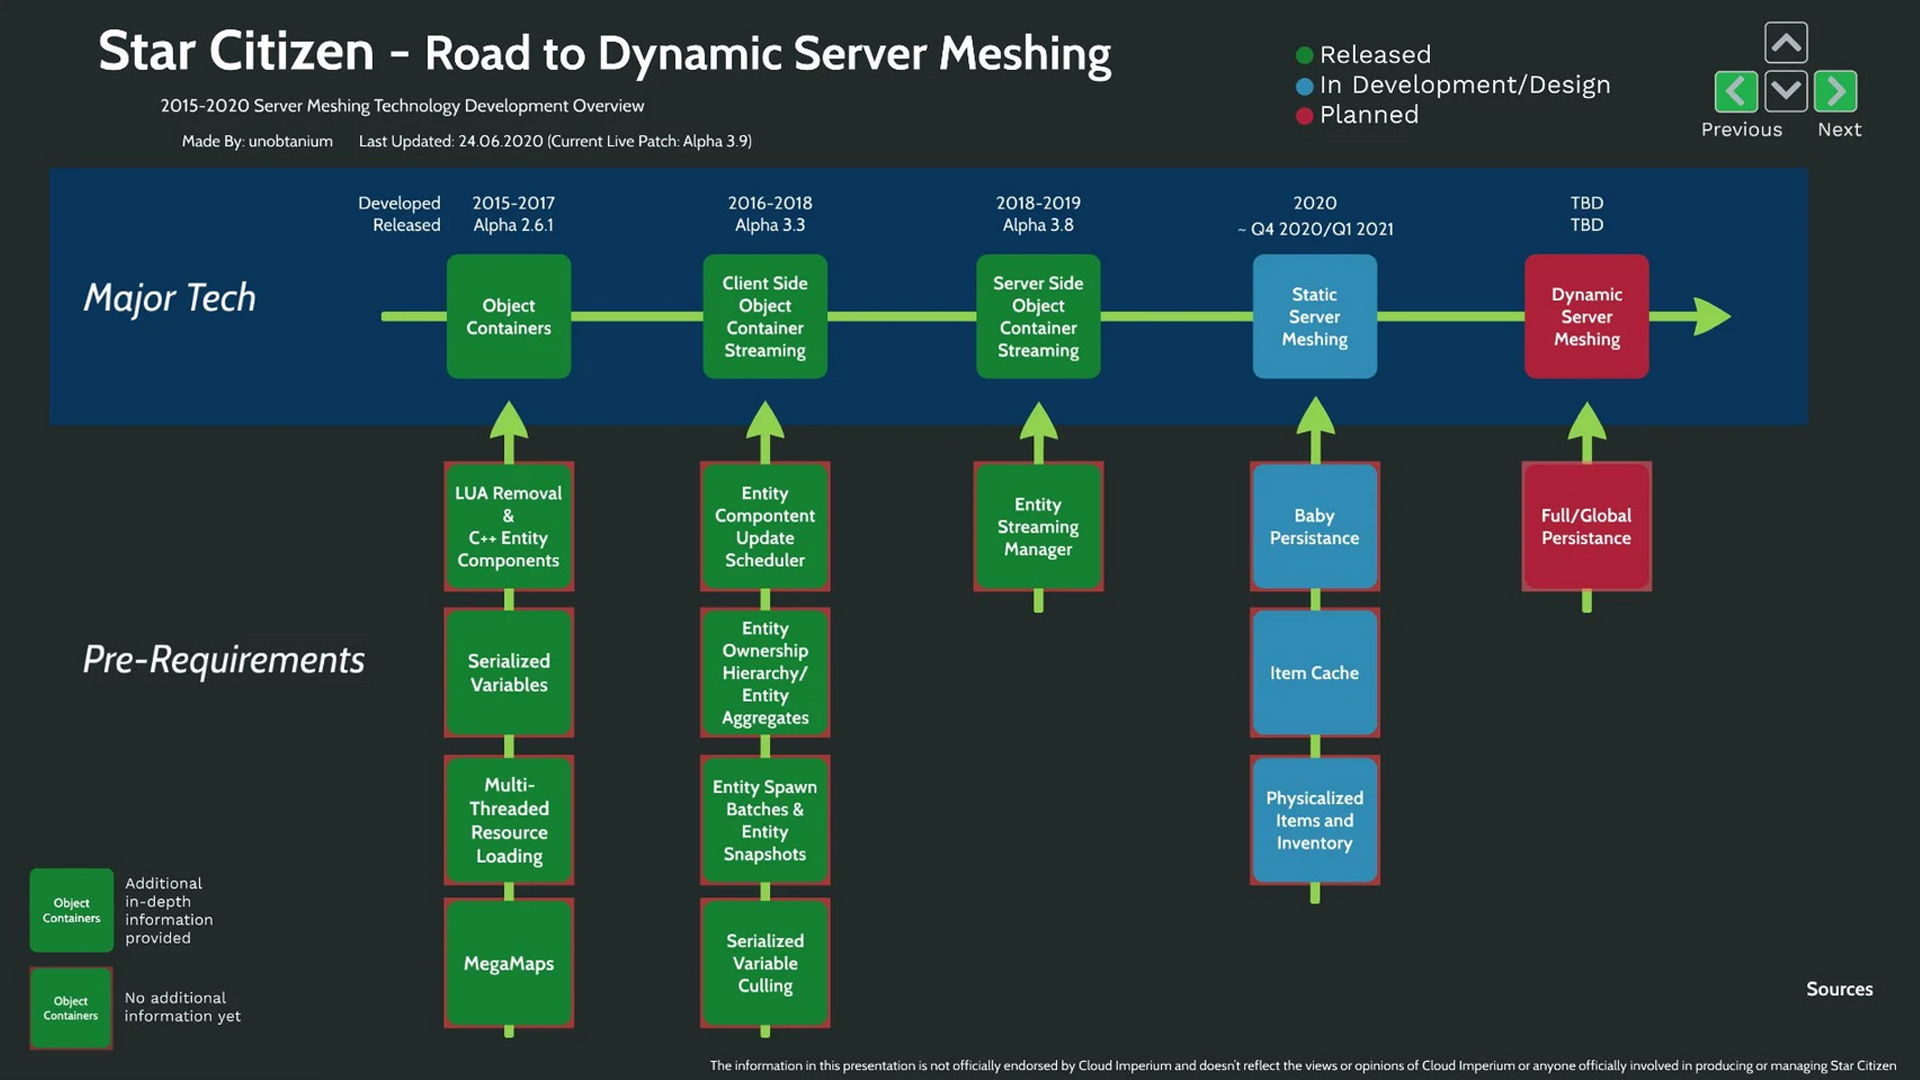
Task: Click the blue In Development legend dot
Action: click(x=1304, y=86)
